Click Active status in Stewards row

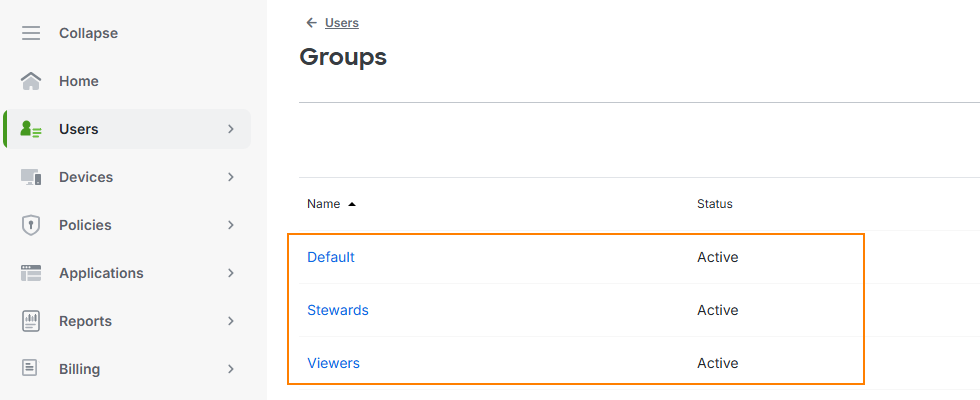pos(718,310)
